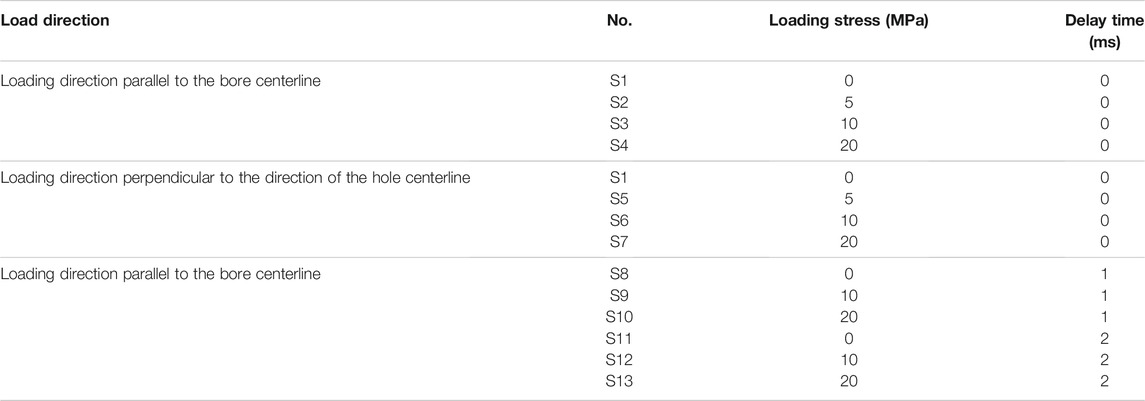
Task: Click sample number S4
Action: click(x=619, y=145)
